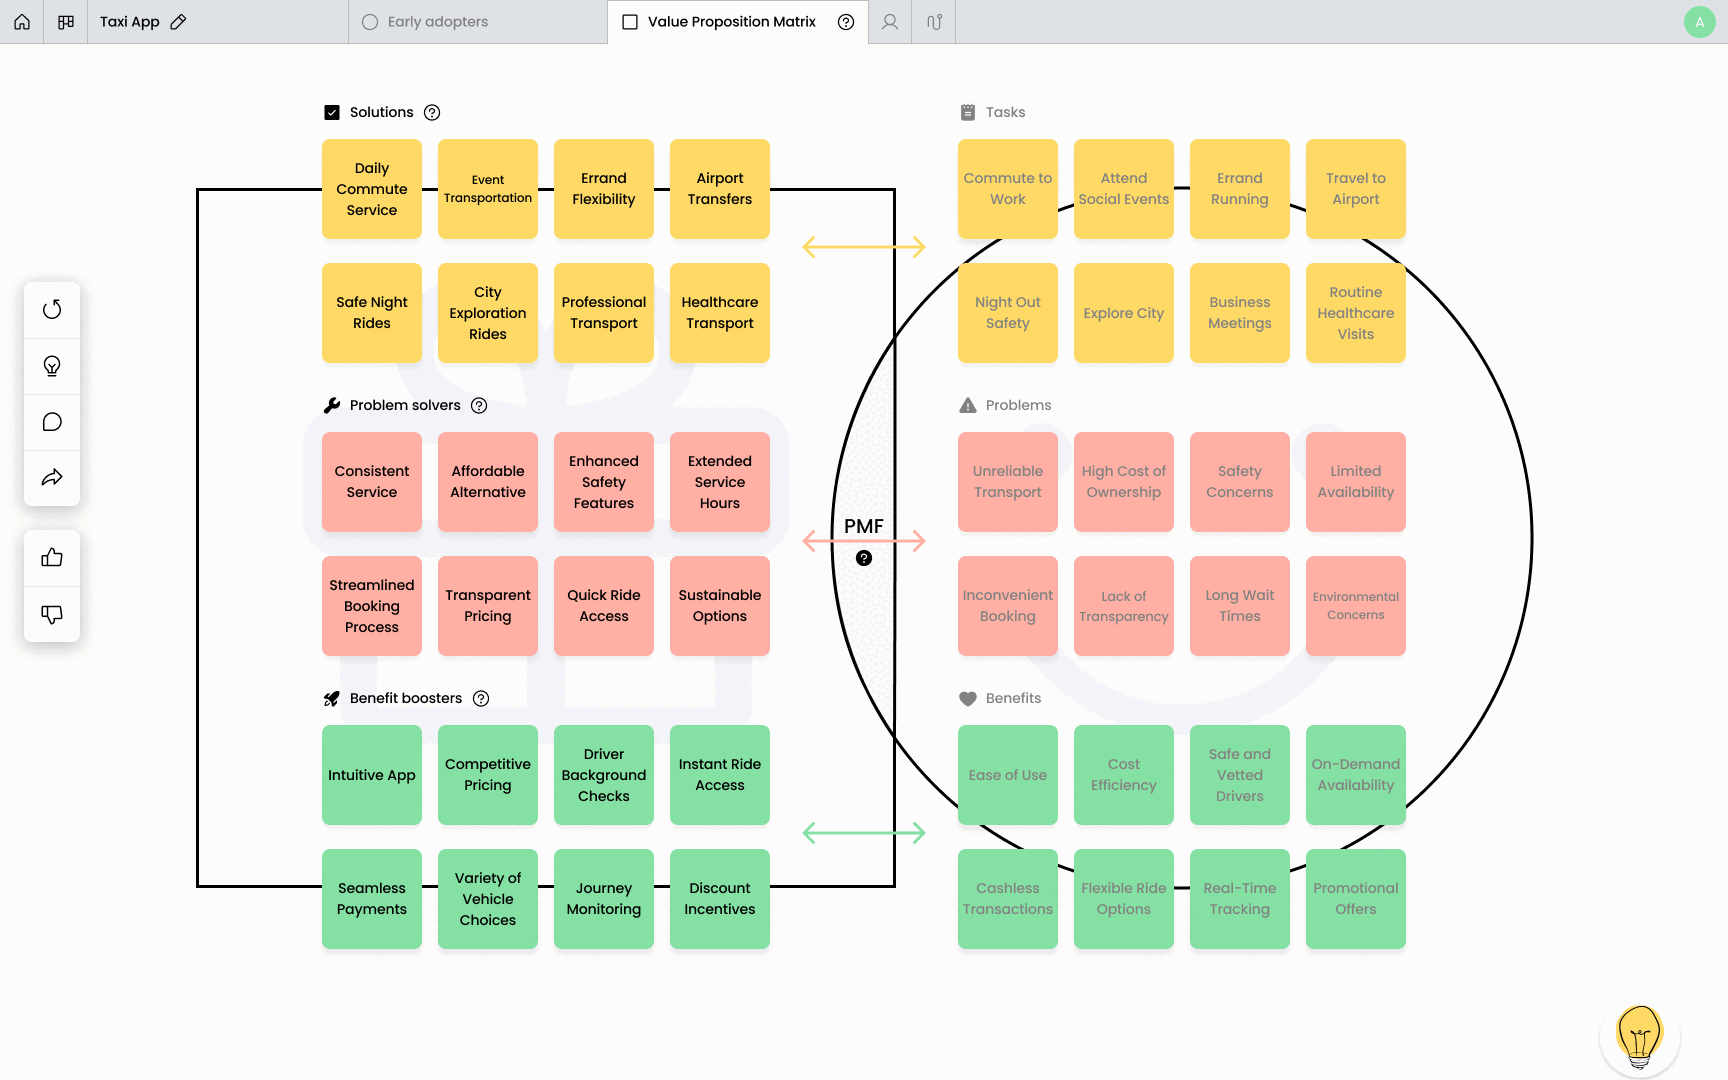Select the Early adopters radio circle

pos(370,22)
